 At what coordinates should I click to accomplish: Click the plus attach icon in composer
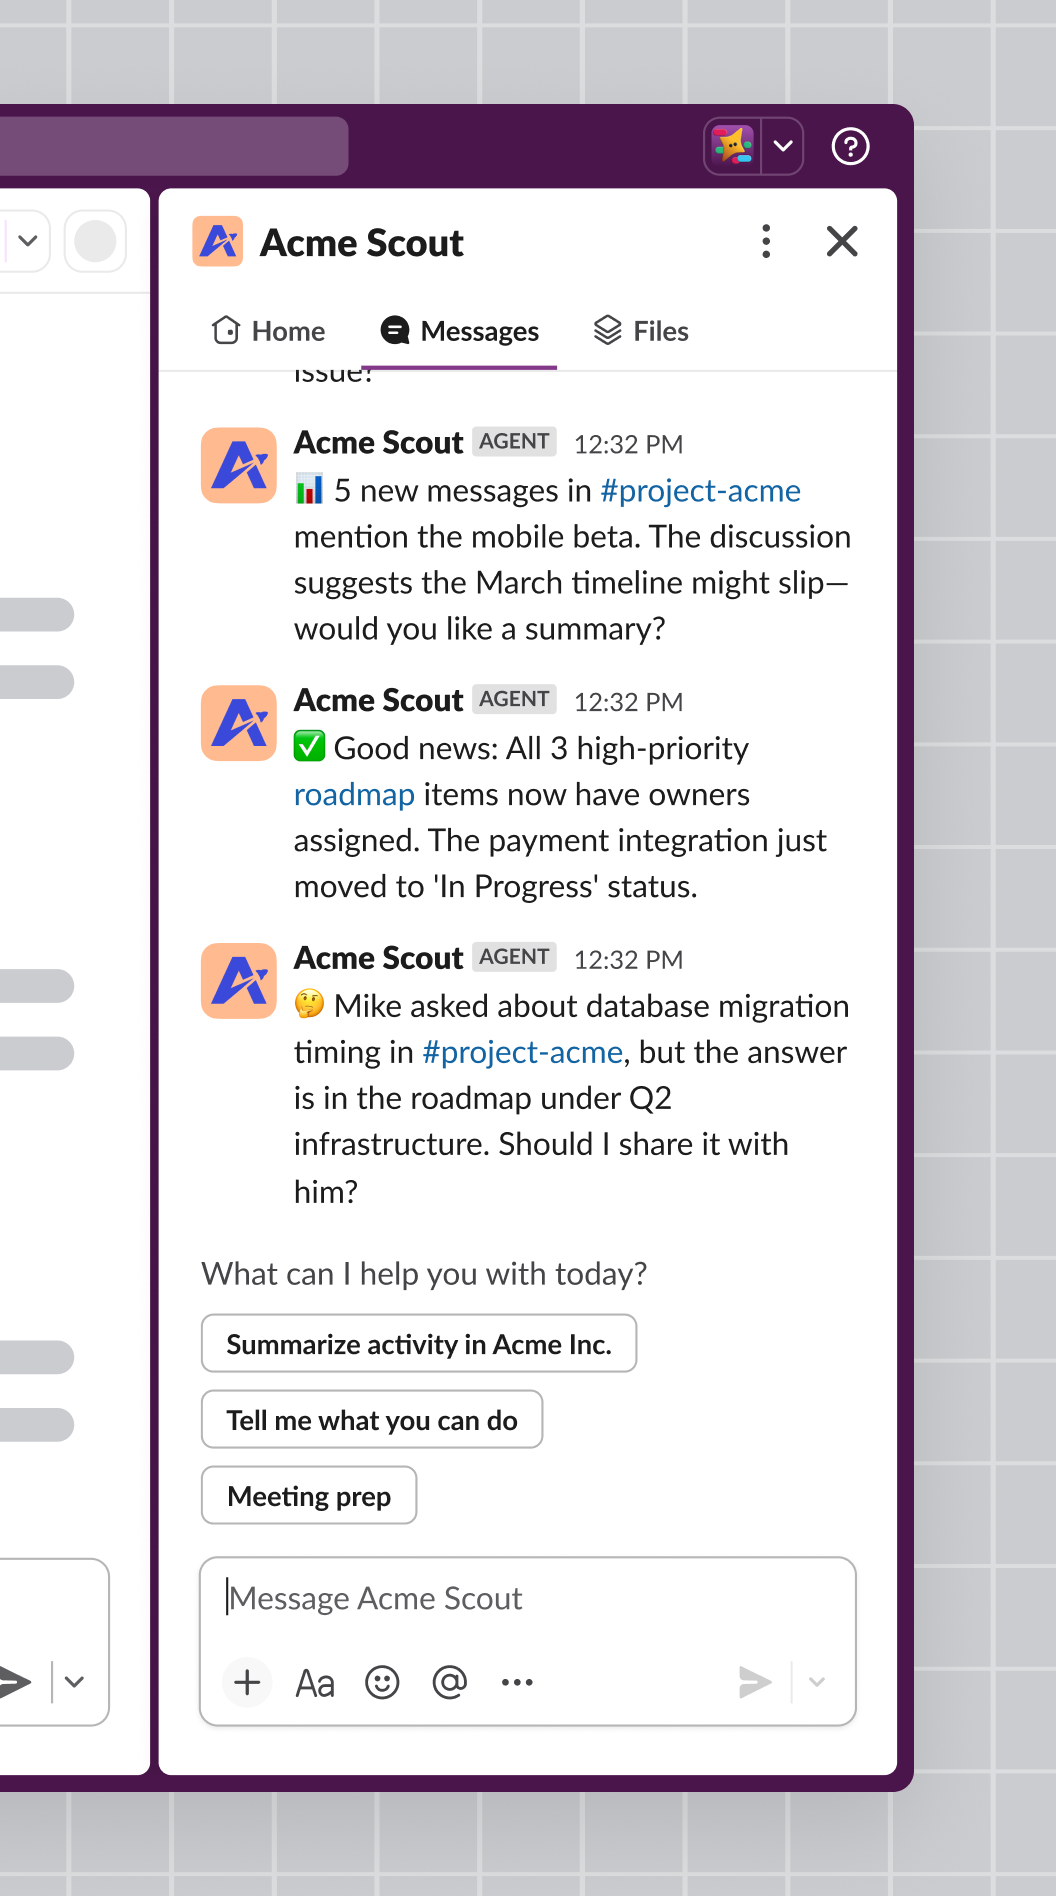point(247,1682)
